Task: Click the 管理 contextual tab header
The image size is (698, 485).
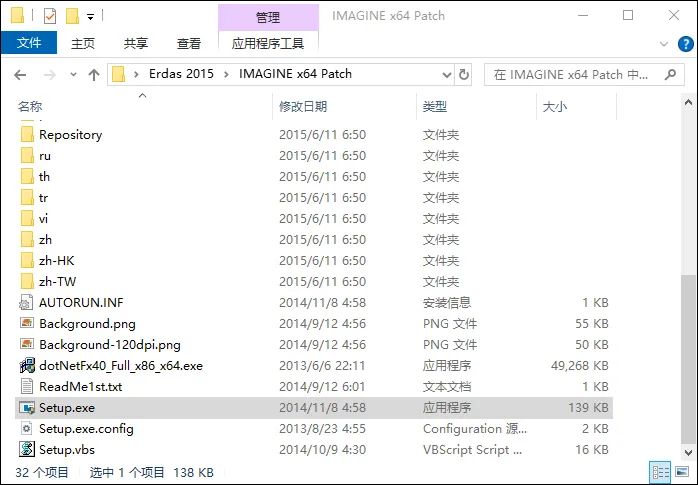Action: tap(268, 18)
